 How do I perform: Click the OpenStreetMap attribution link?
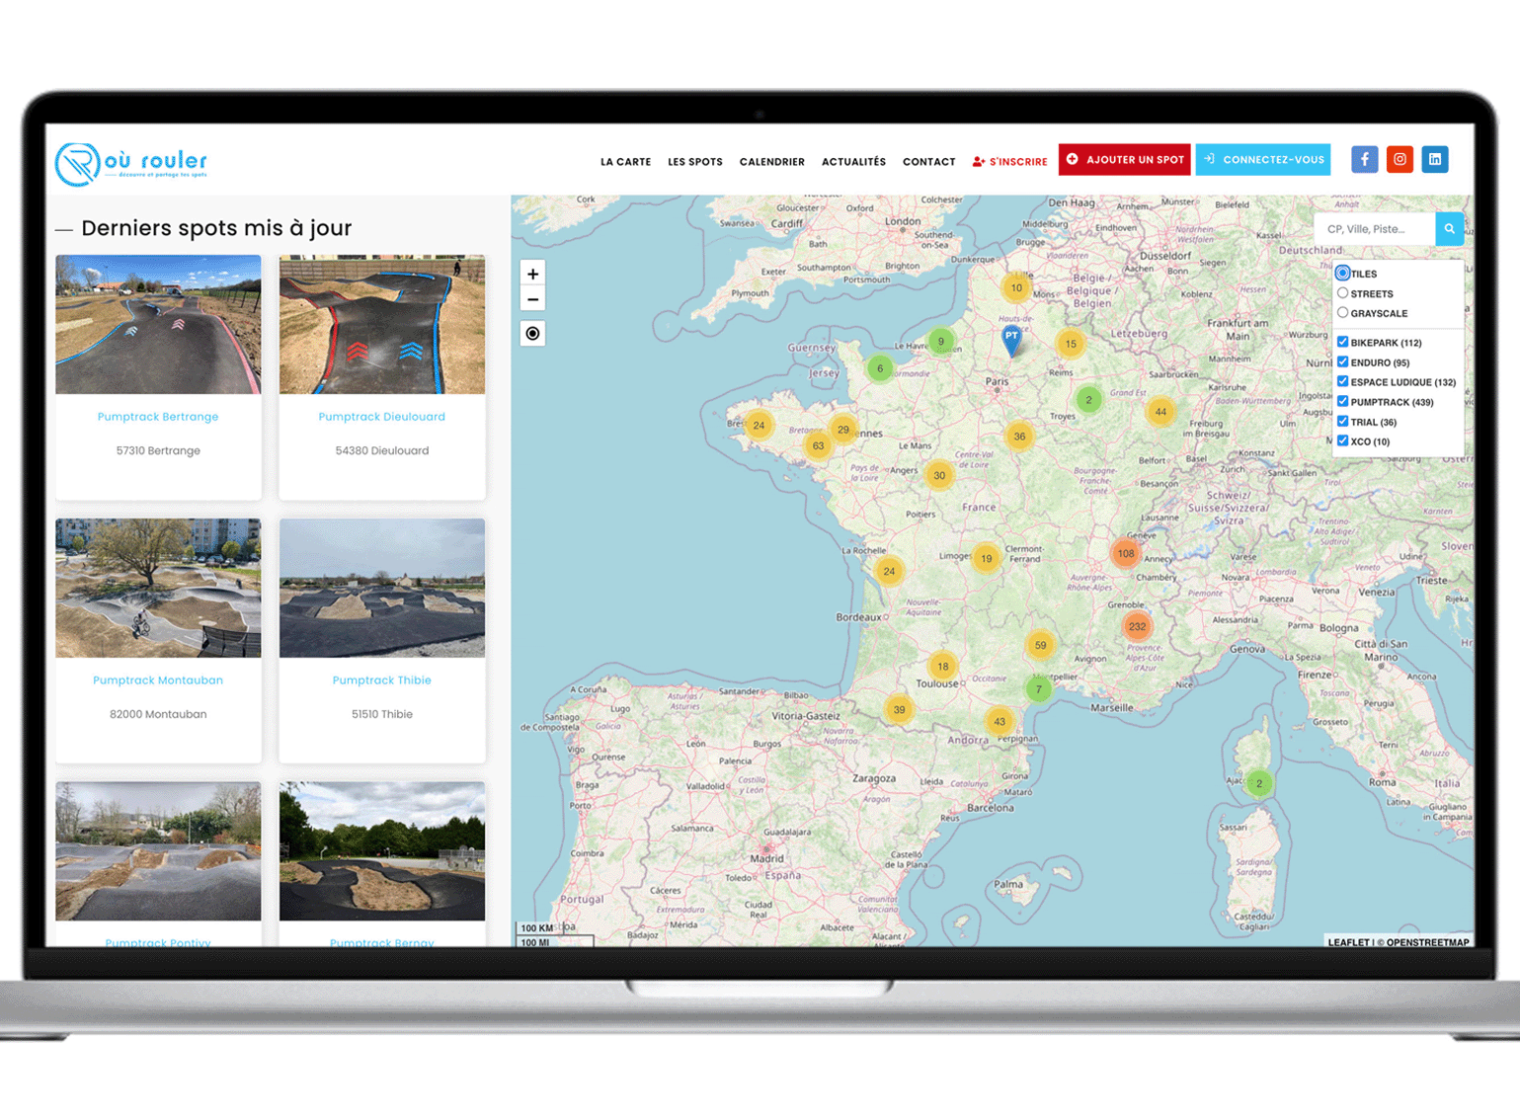point(1428,942)
